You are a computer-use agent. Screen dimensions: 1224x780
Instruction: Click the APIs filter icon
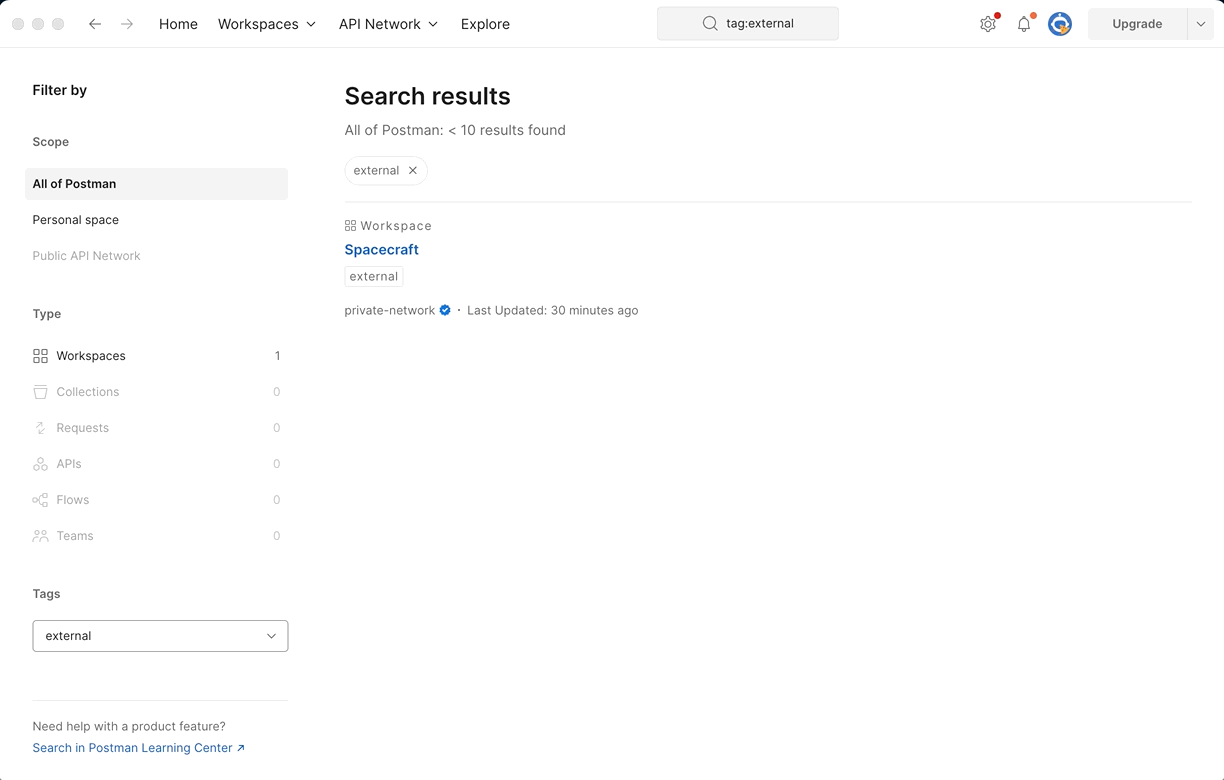click(40, 463)
